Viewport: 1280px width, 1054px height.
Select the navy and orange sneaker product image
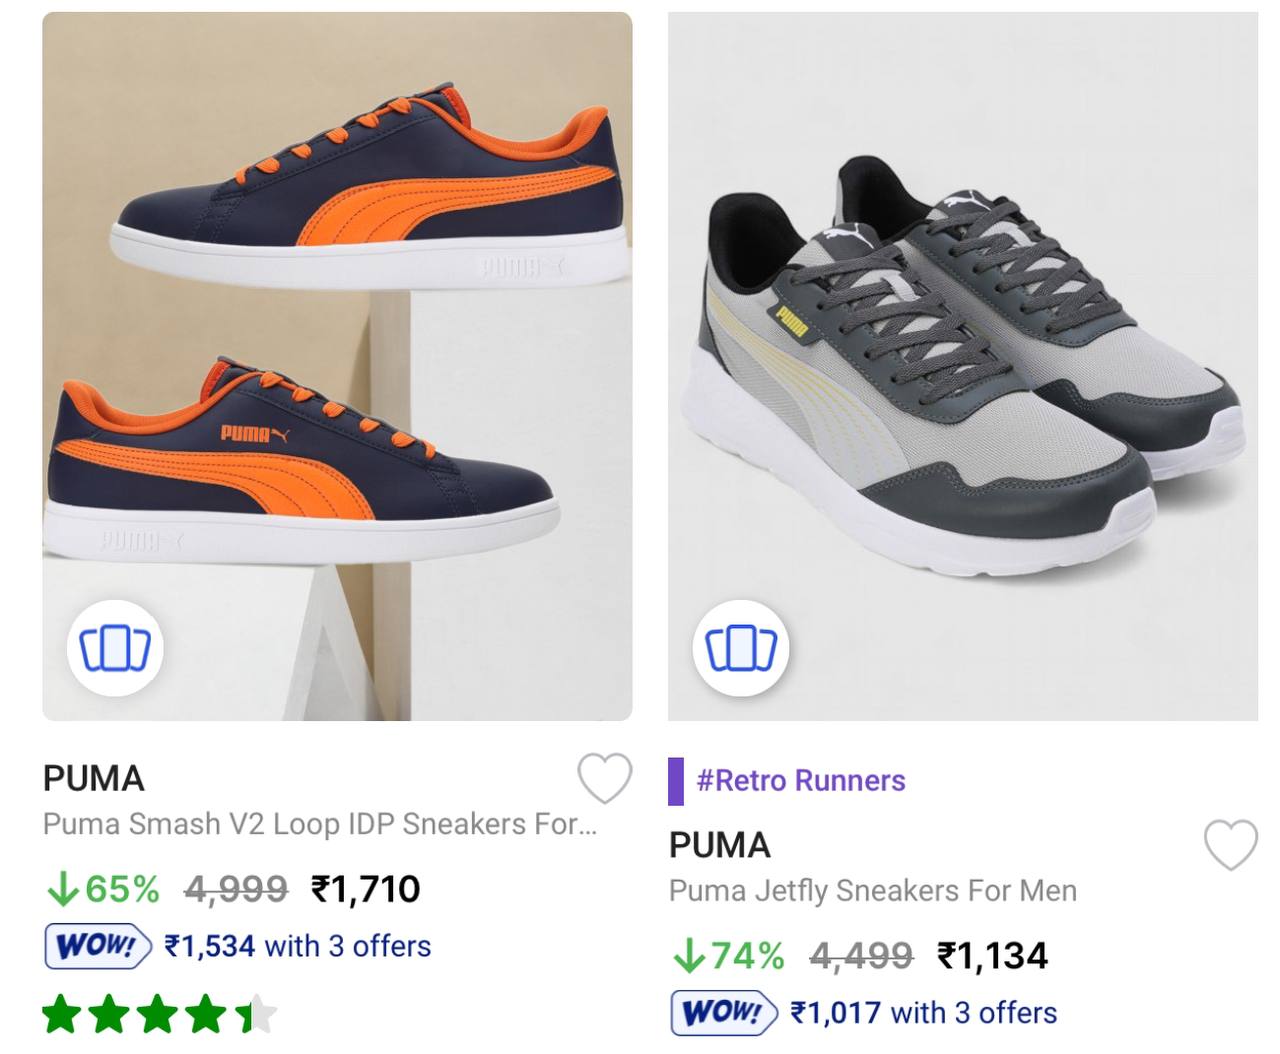337,330
